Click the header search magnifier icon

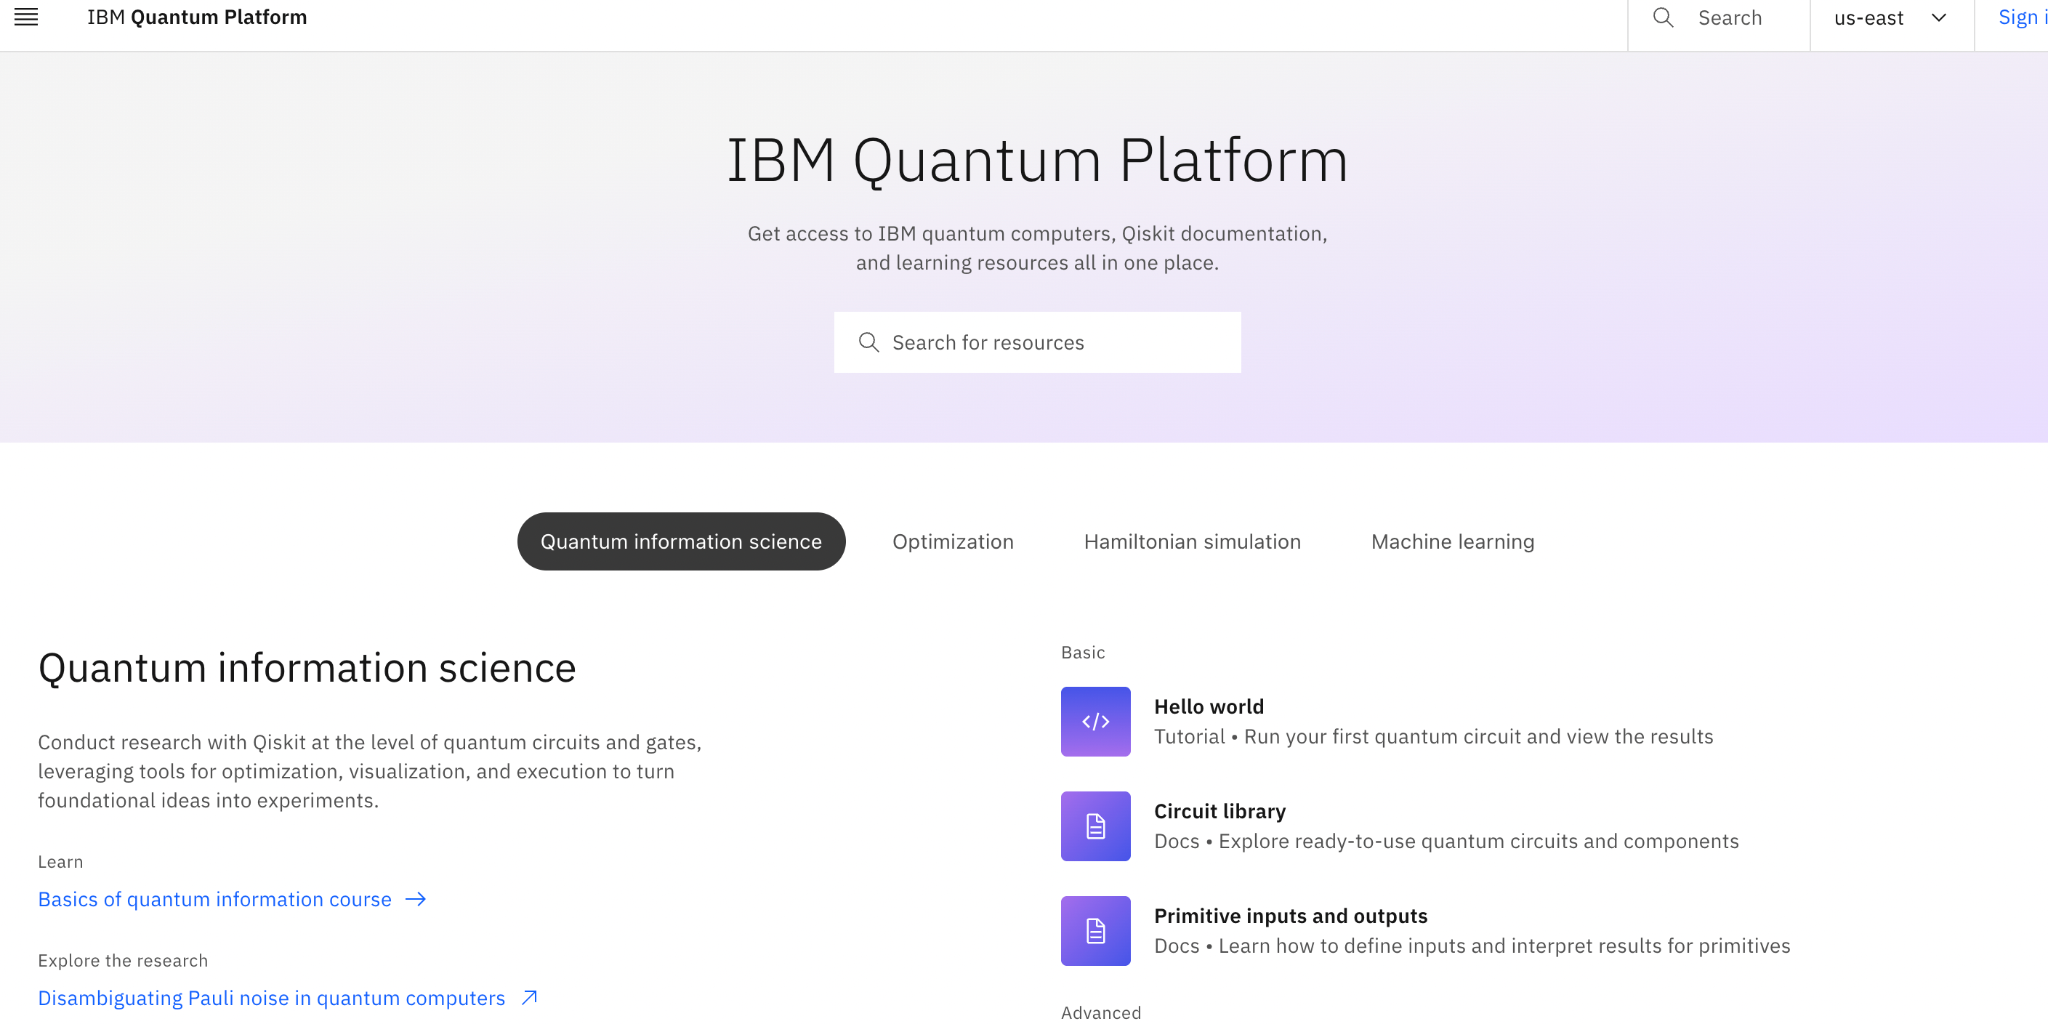click(x=1663, y=18)
